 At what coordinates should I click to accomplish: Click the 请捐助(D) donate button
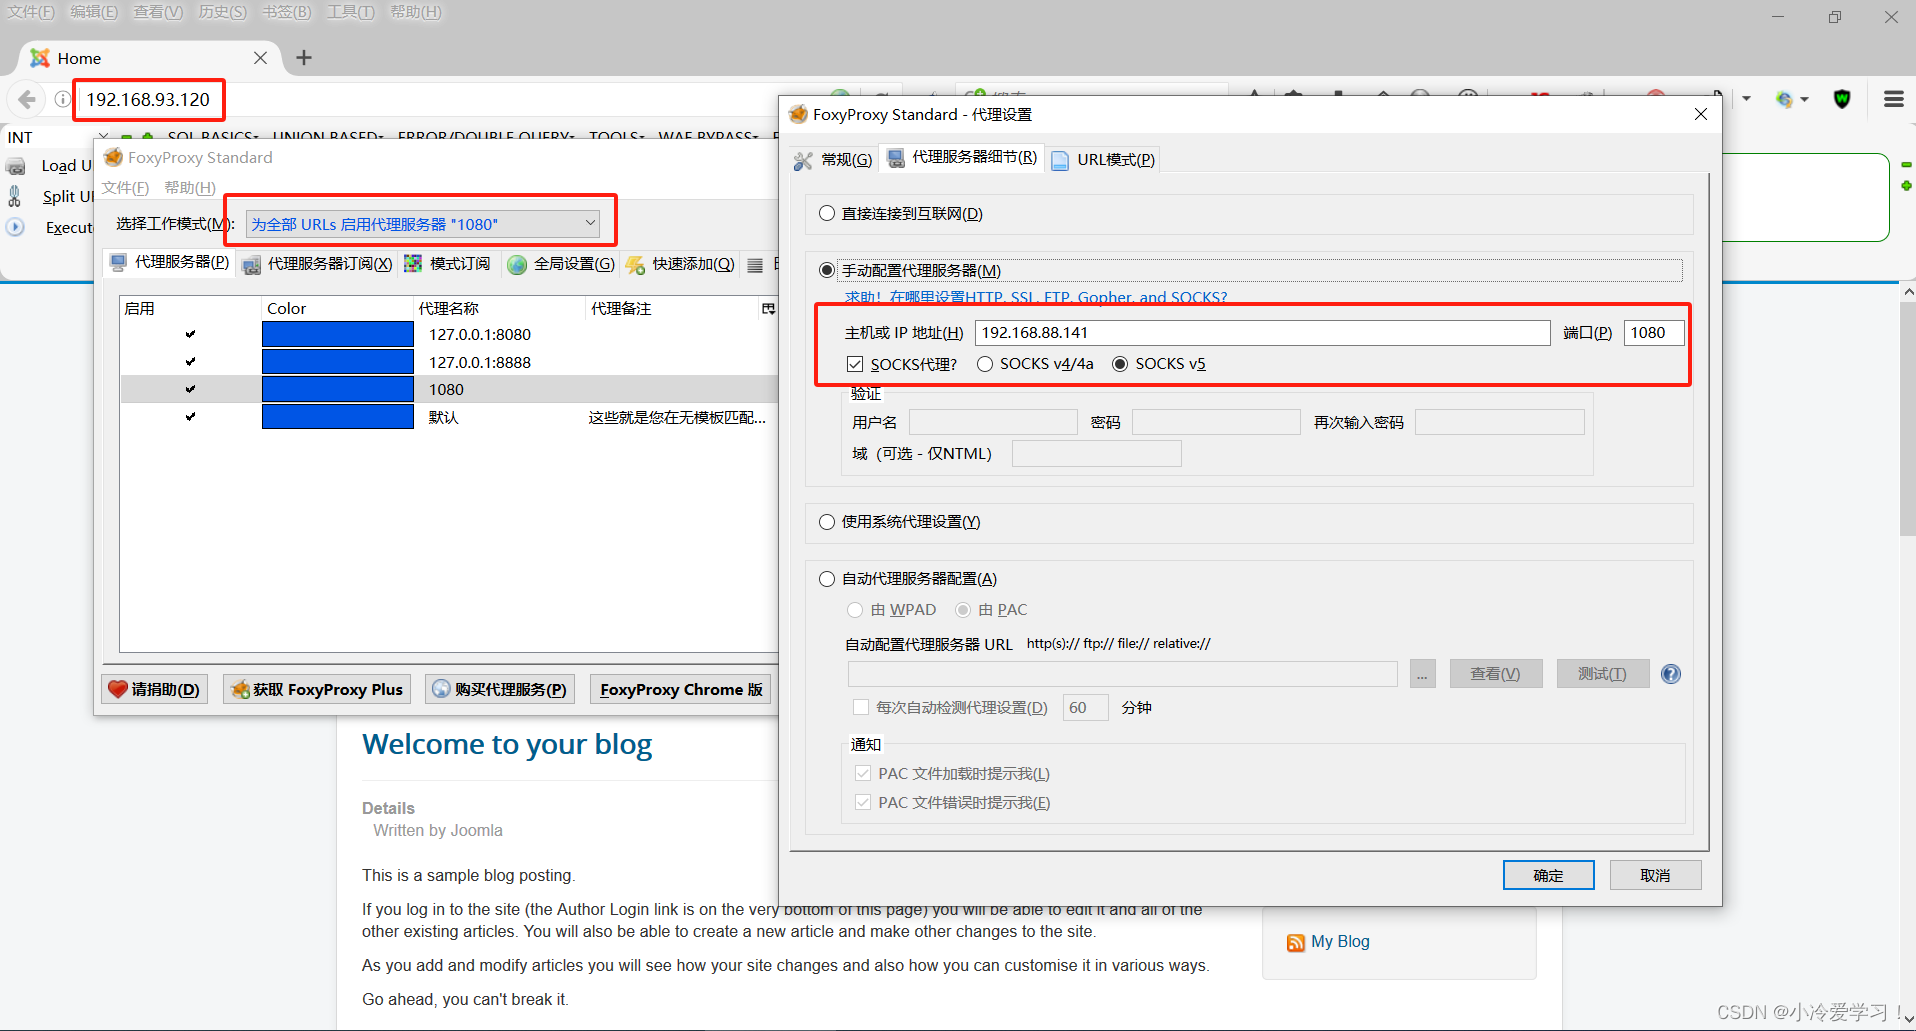(x=155, y=689)
